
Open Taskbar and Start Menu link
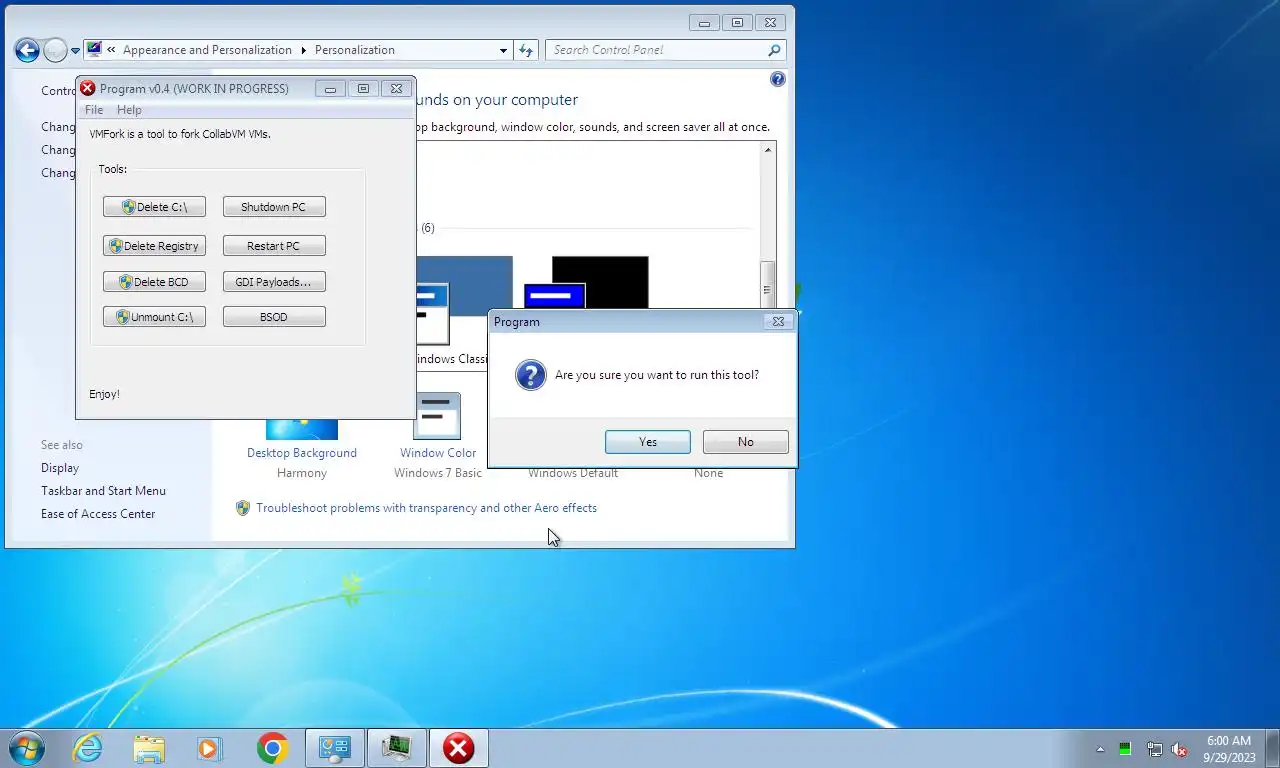coord(103,491)
